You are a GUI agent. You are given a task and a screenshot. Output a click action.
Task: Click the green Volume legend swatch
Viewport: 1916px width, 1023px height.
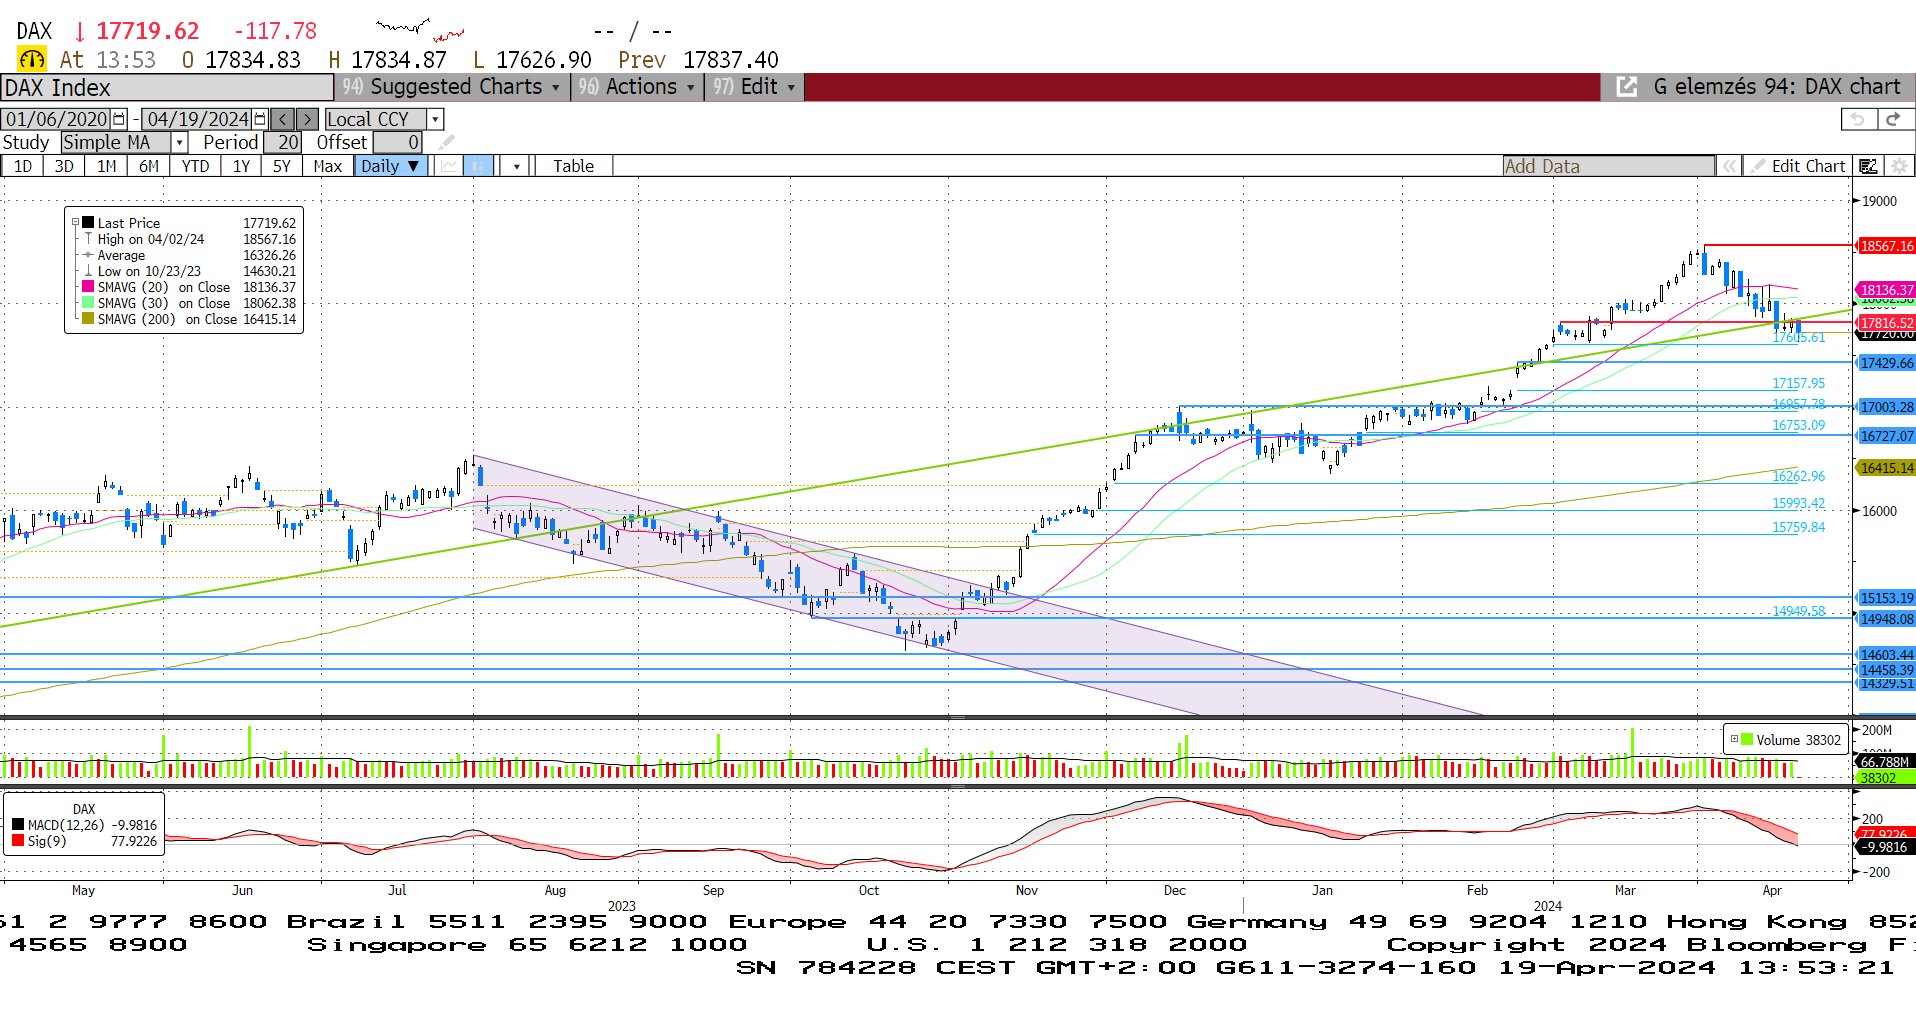click(1747, 740)
